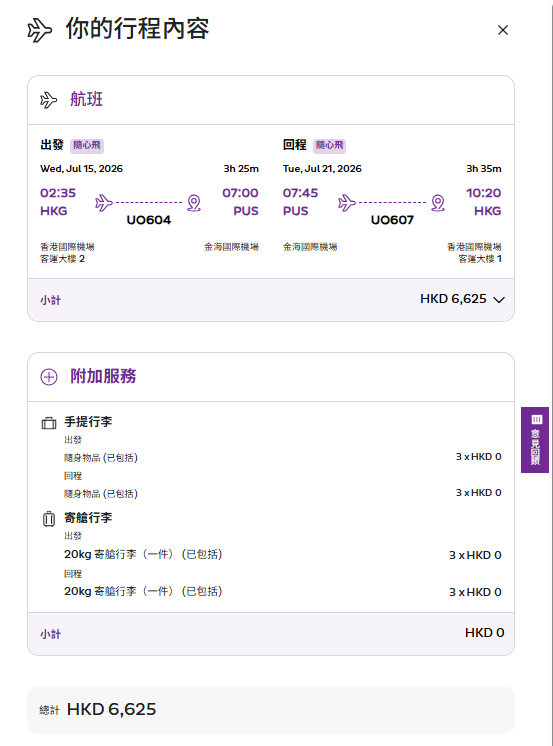Click departure date Wed, Jul 15, 2026
Viewport: 553px width, 746px height.
(81, 168)
